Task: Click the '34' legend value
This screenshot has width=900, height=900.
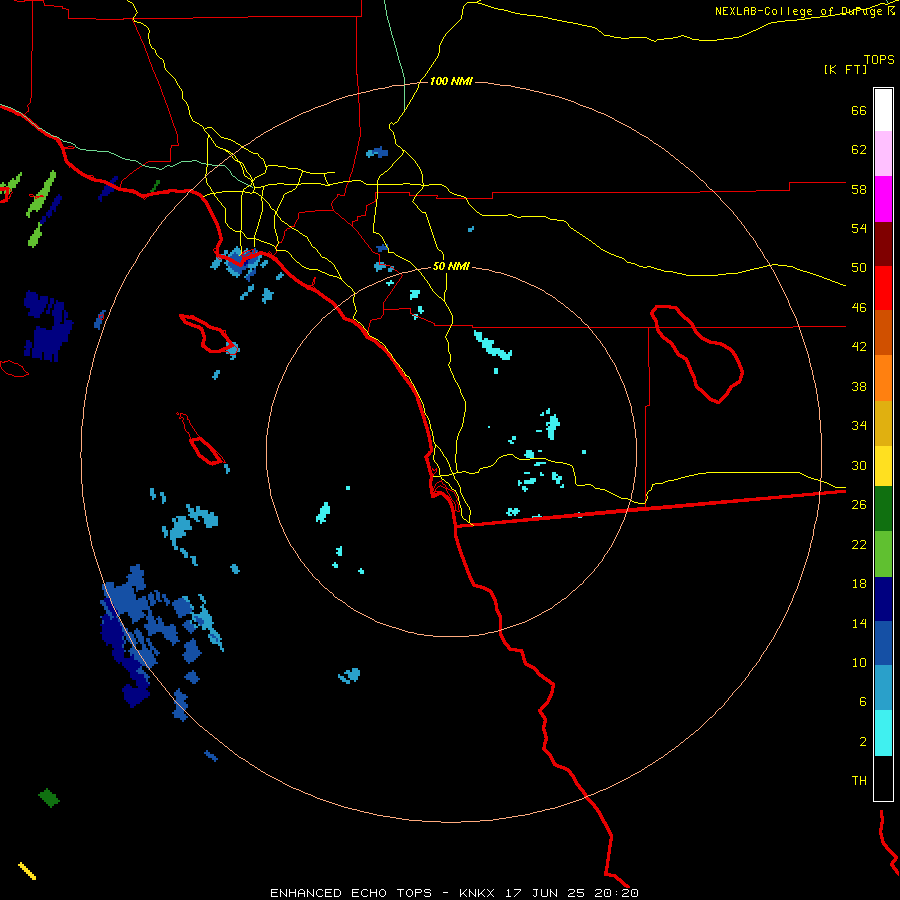Action: point(859,426)
